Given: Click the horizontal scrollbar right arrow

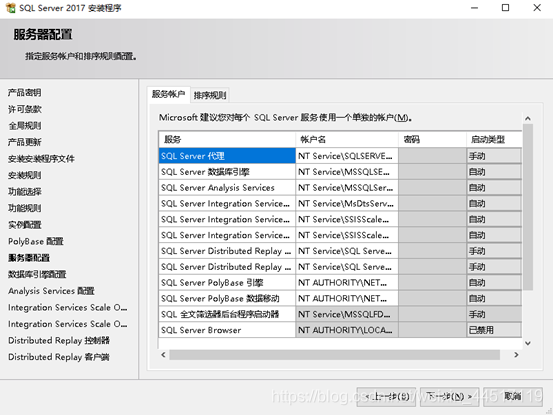Looking at the screenshot, I should pos(516,355).
